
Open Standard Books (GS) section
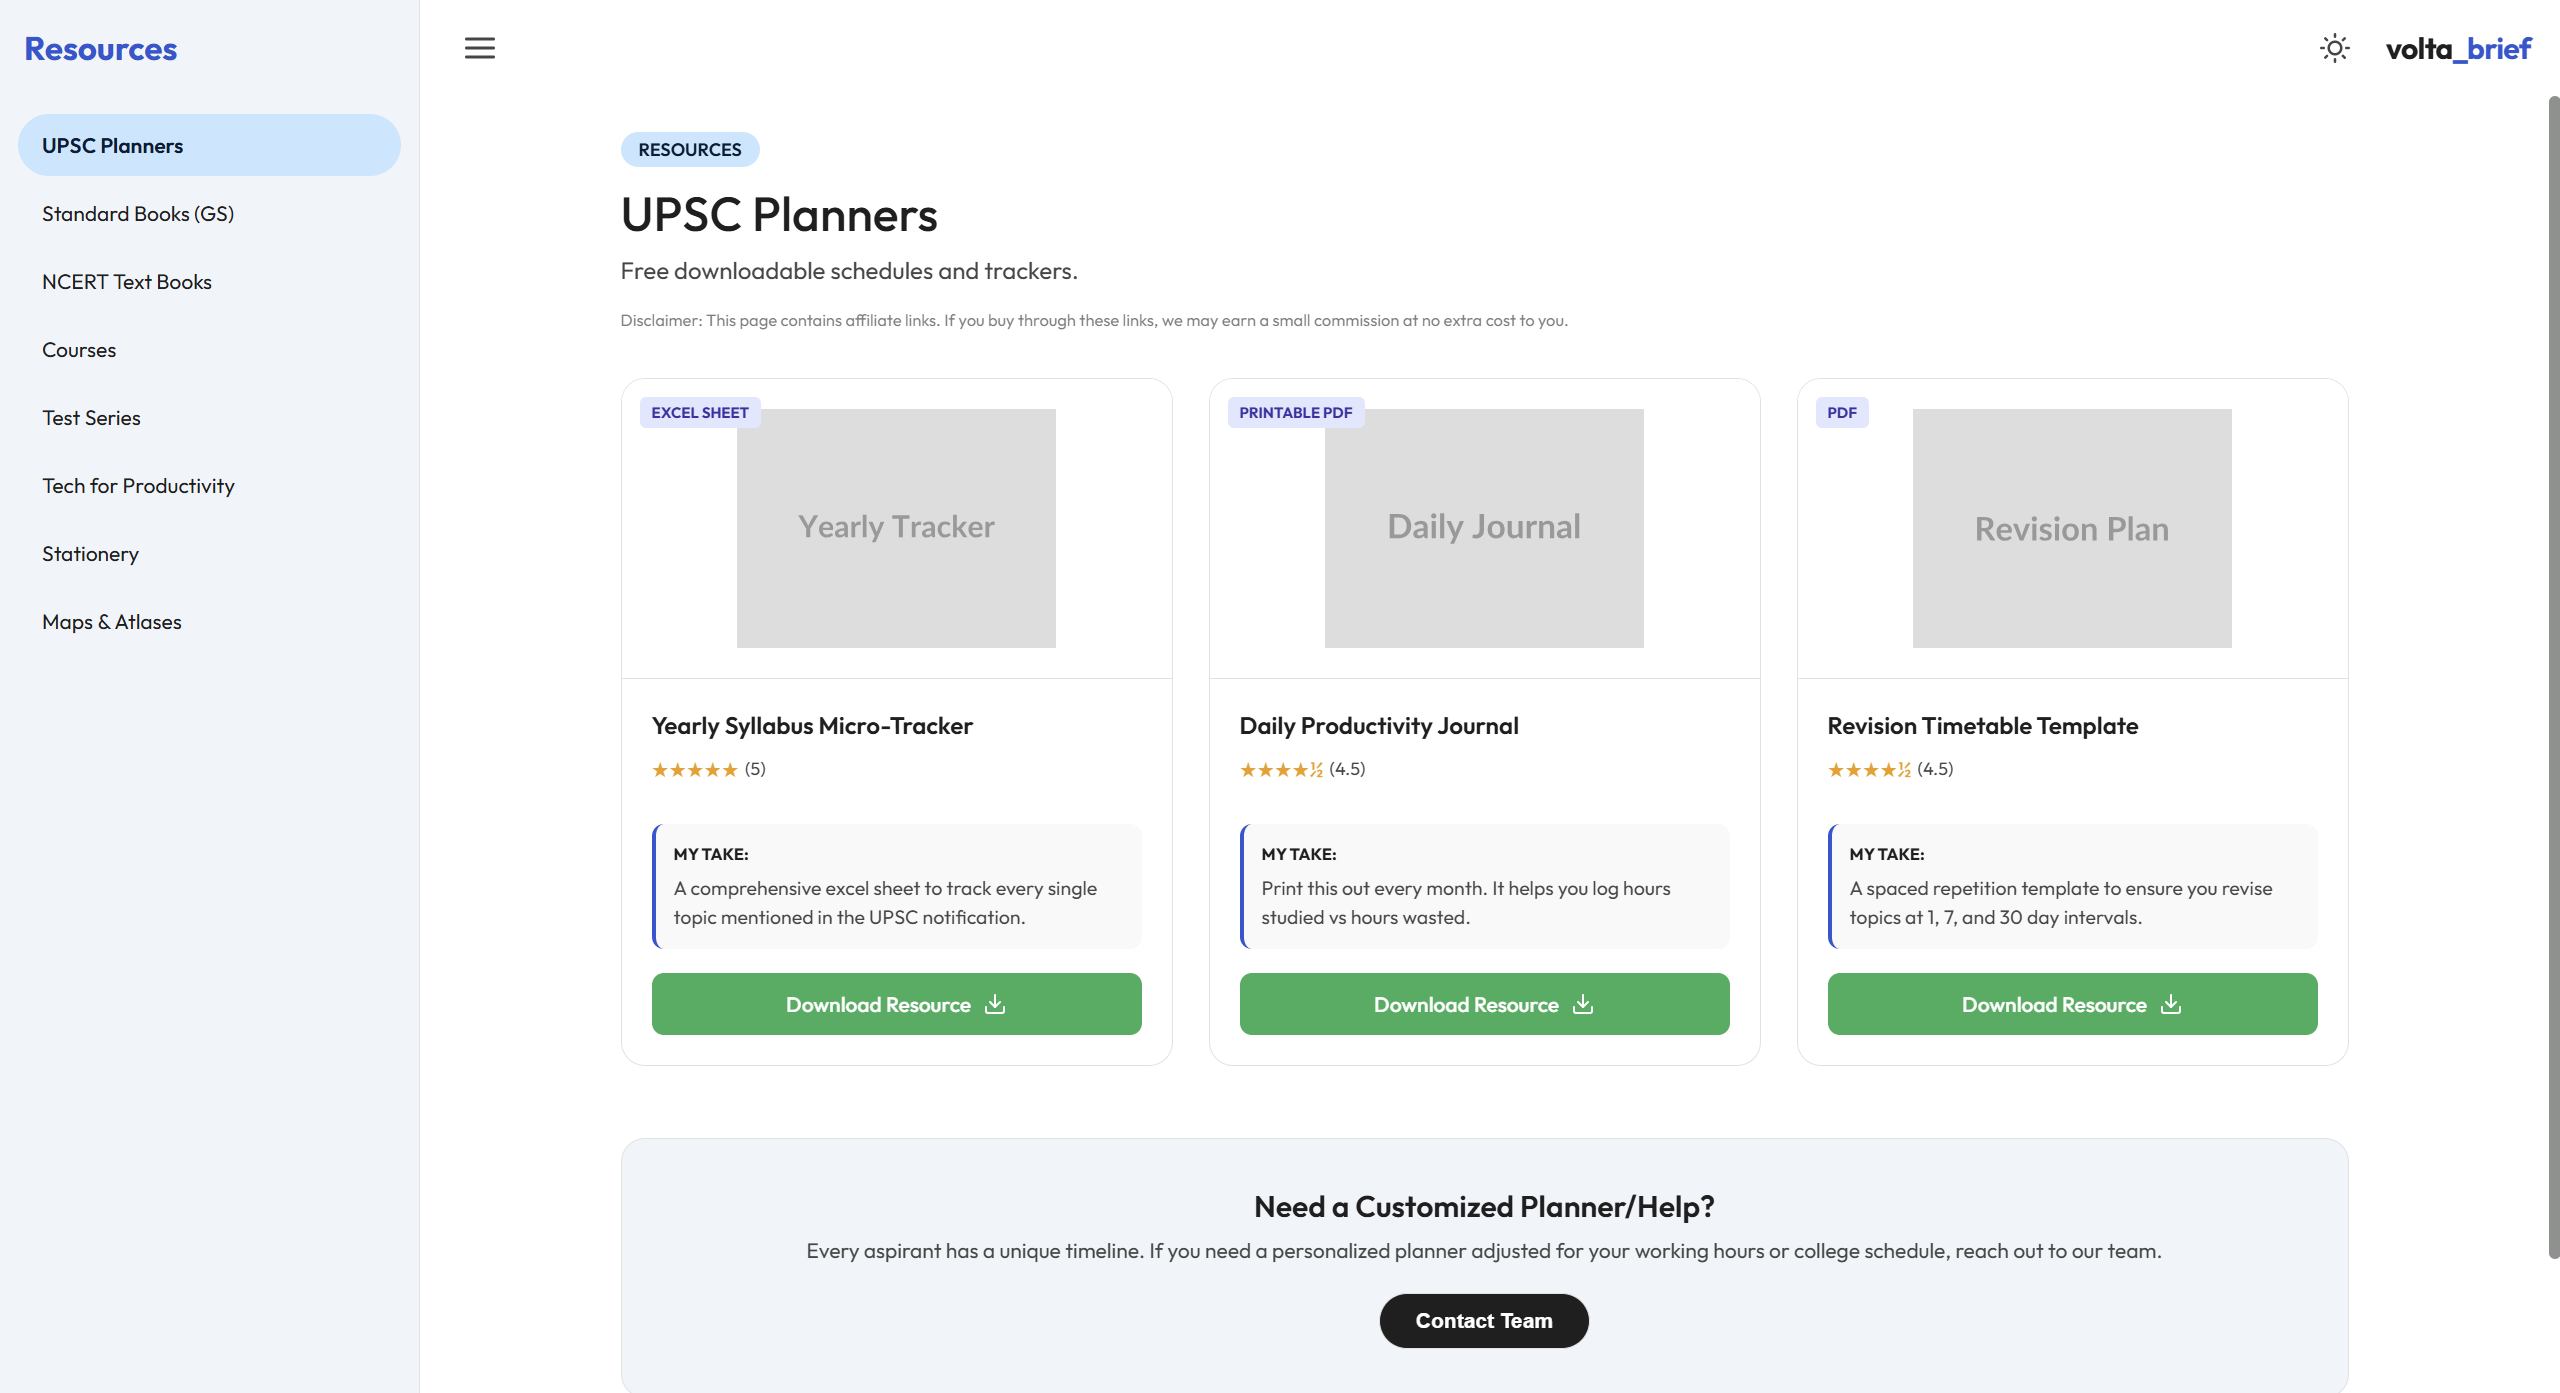coord(138,214)
